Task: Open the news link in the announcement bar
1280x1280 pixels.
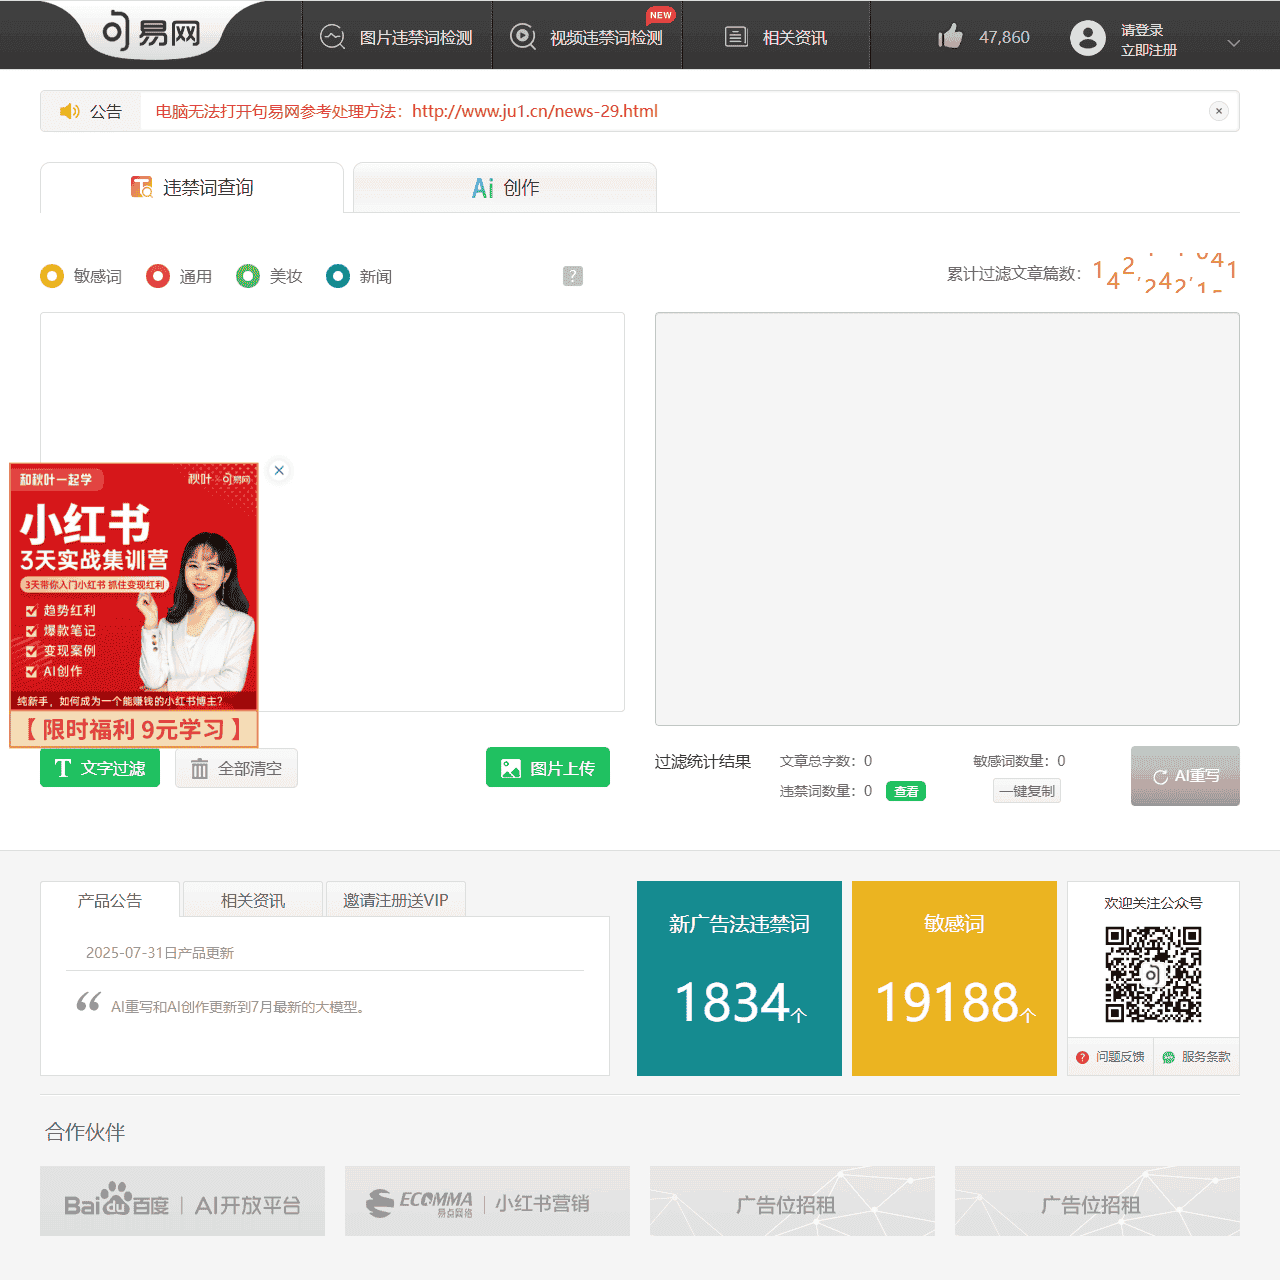Action: [x=534, y=111]
